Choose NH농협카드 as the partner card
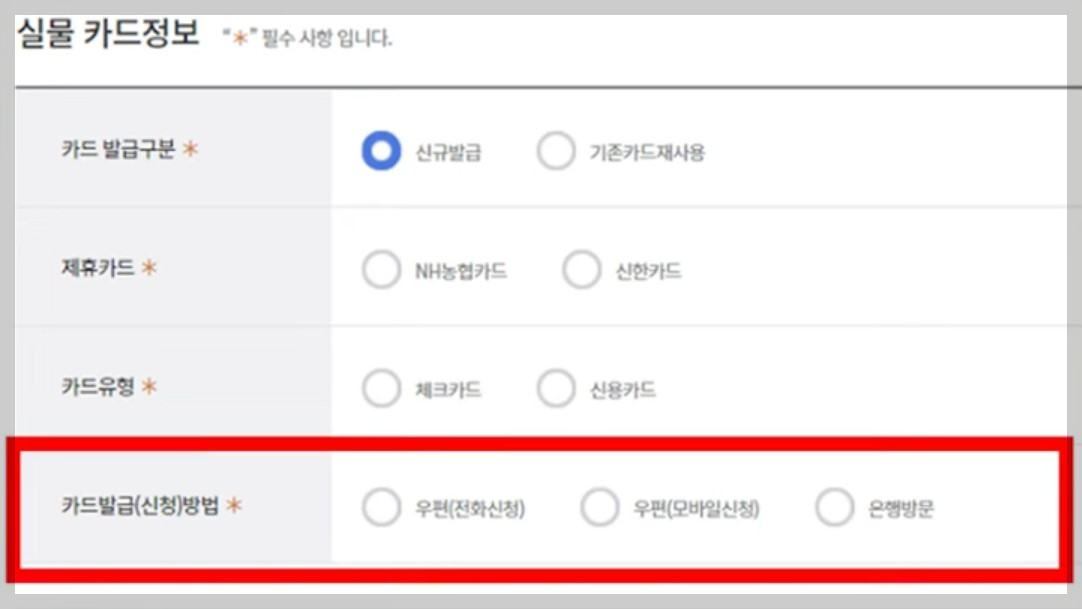The height and width of the screenshot is (609, 1082). 380,268
